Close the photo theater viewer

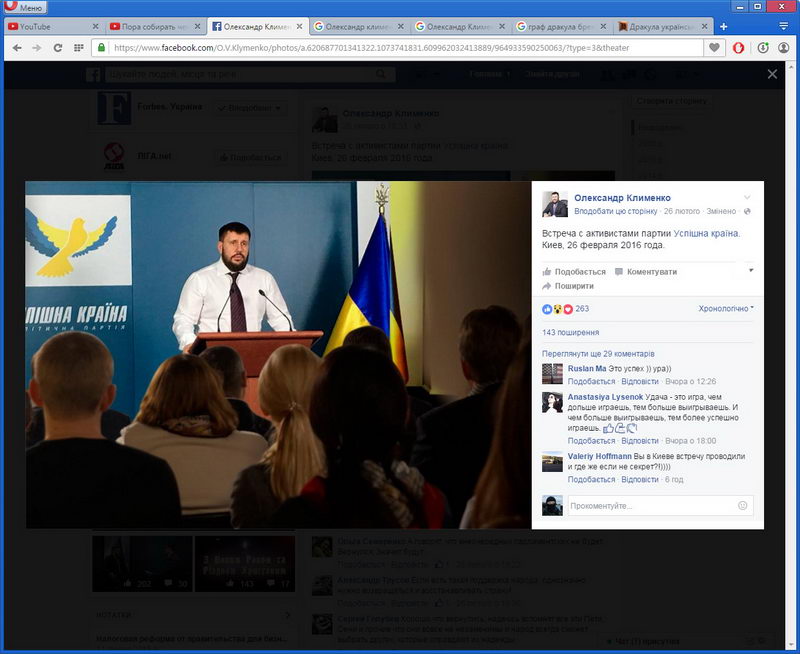pyautogui.click(x=772, y=74)
